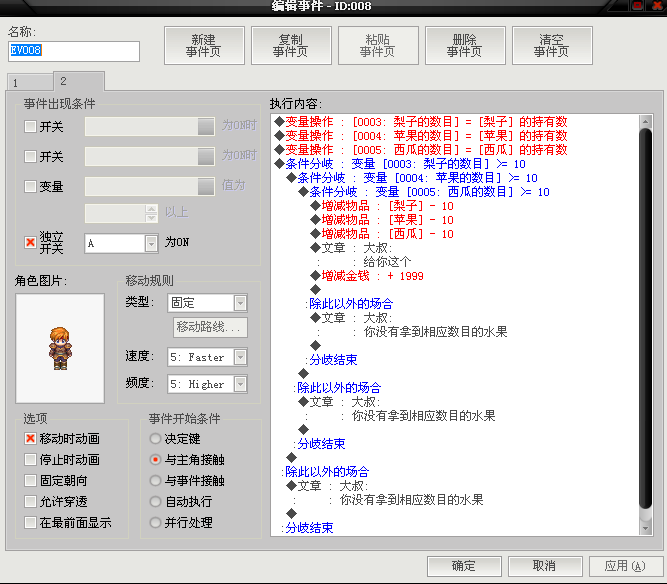The image size is (667, 584).
Task: Click the scroll up arrow of command list
Action: [646, 122]
